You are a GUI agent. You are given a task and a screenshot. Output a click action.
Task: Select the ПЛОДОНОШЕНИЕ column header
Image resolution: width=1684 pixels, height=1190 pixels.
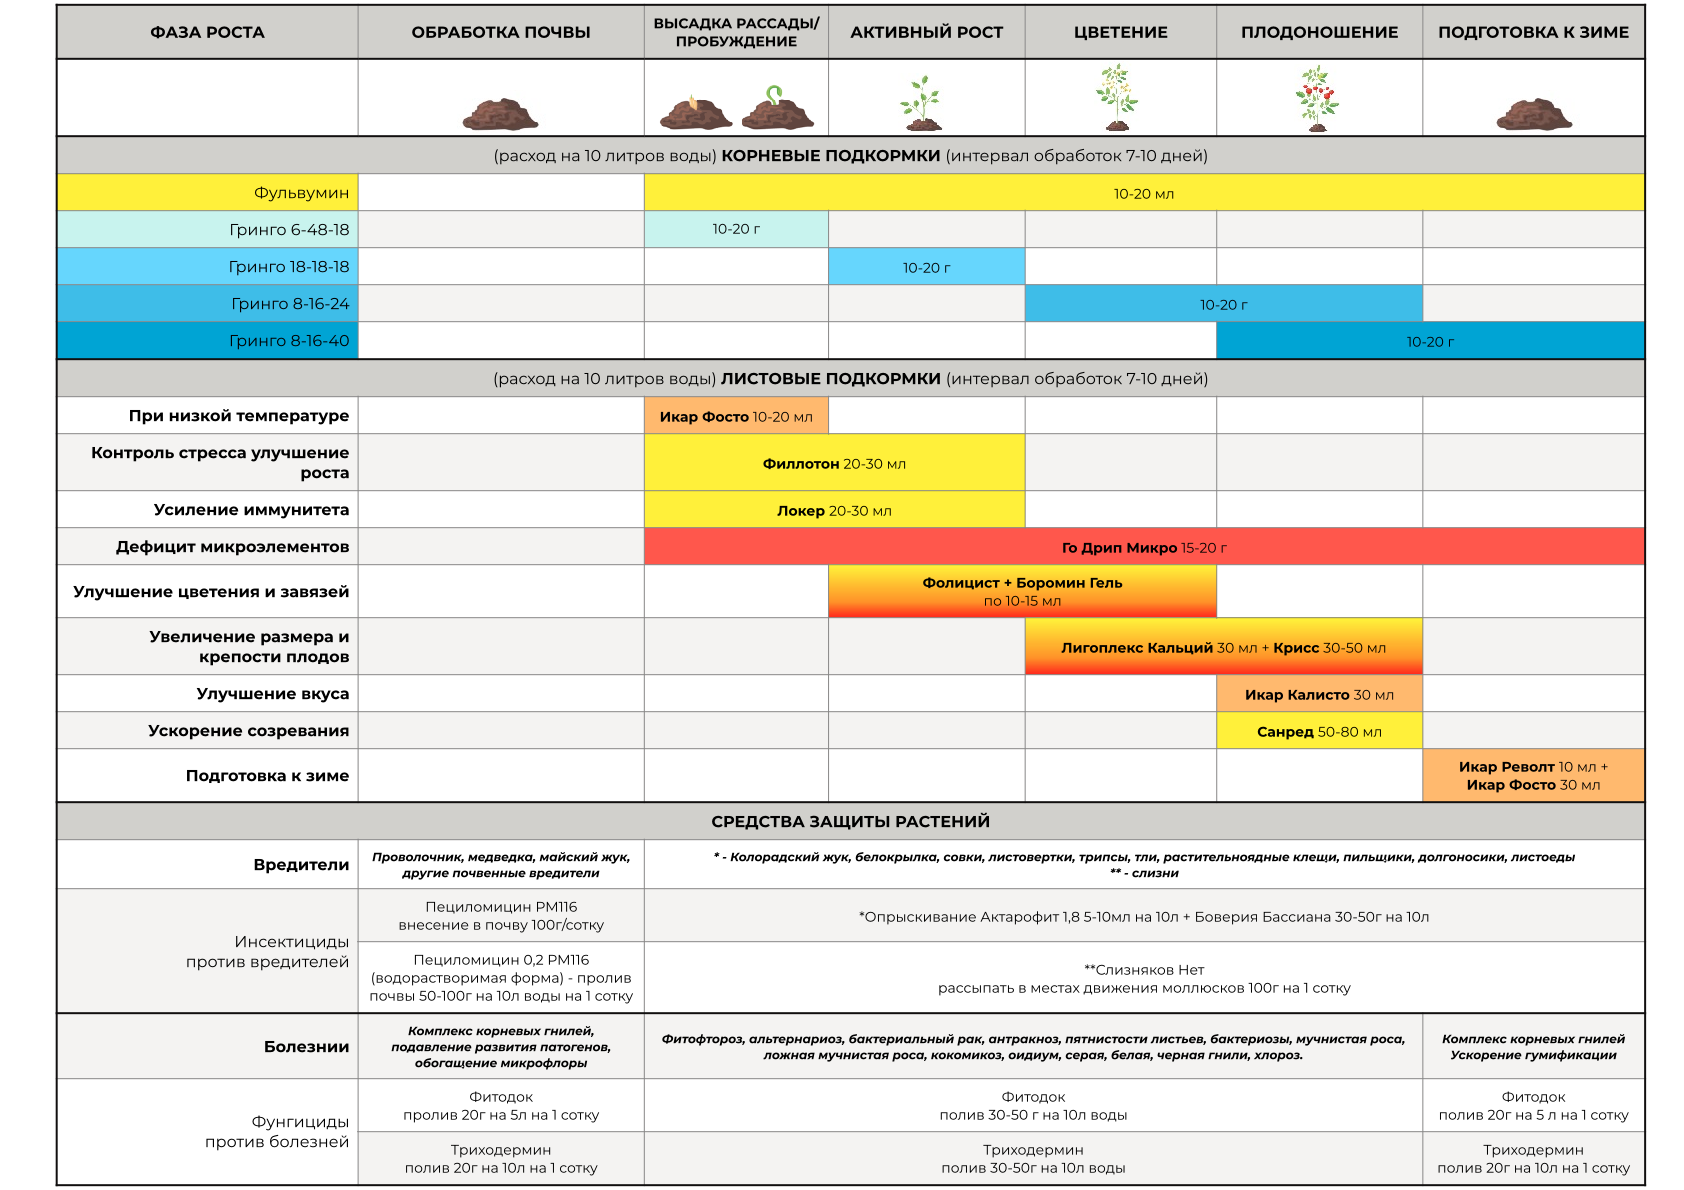[x=1320, y=32]
